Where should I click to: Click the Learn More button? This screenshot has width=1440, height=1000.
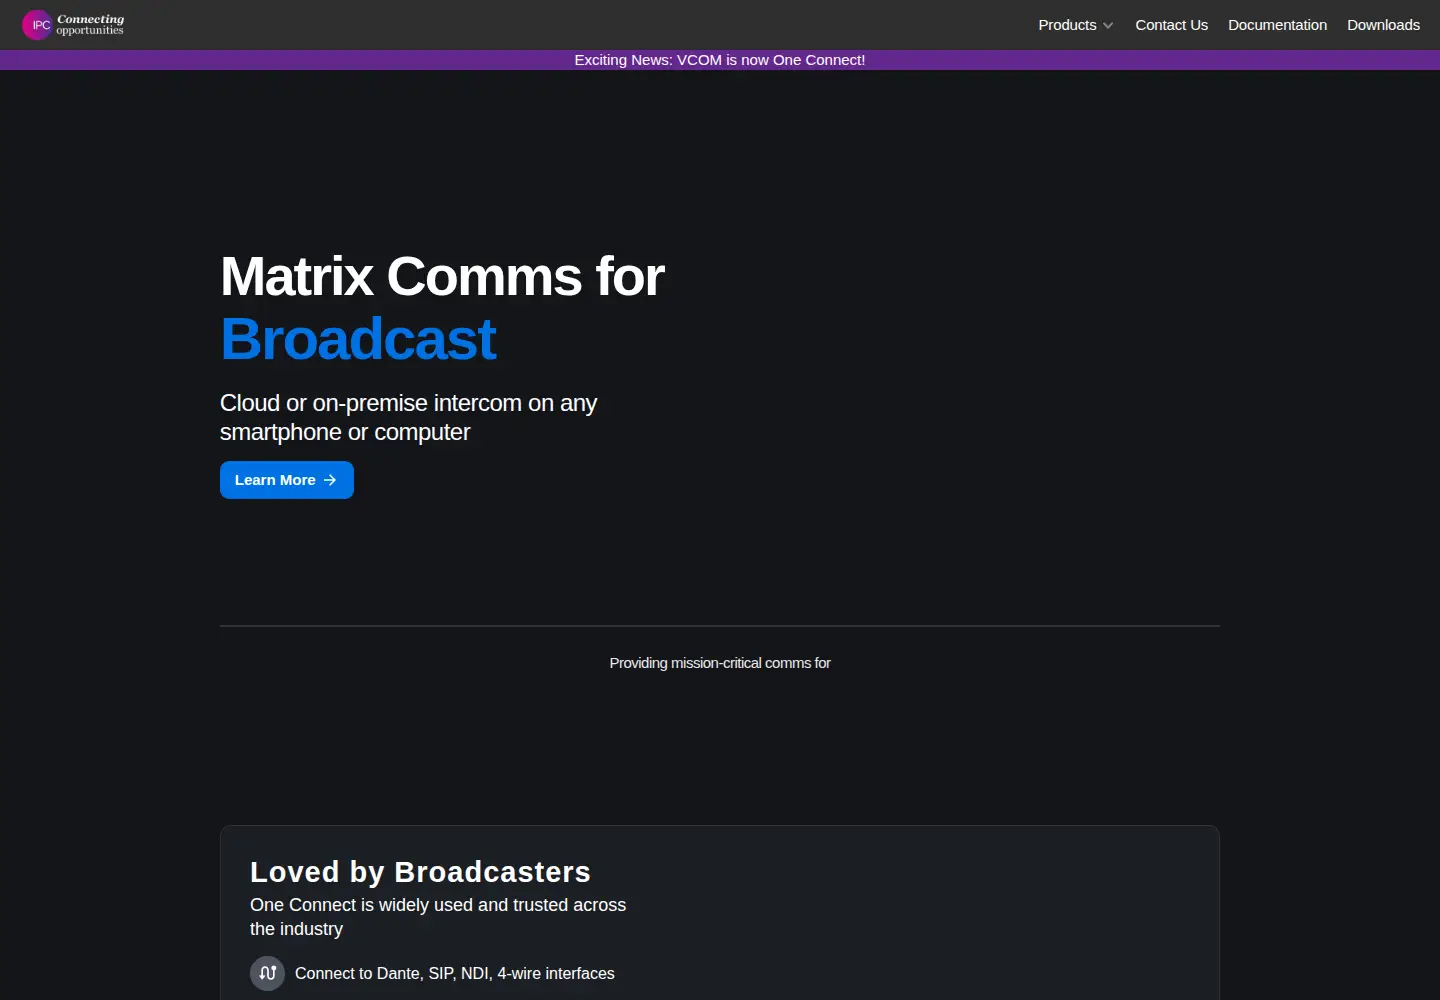[287, 480]
